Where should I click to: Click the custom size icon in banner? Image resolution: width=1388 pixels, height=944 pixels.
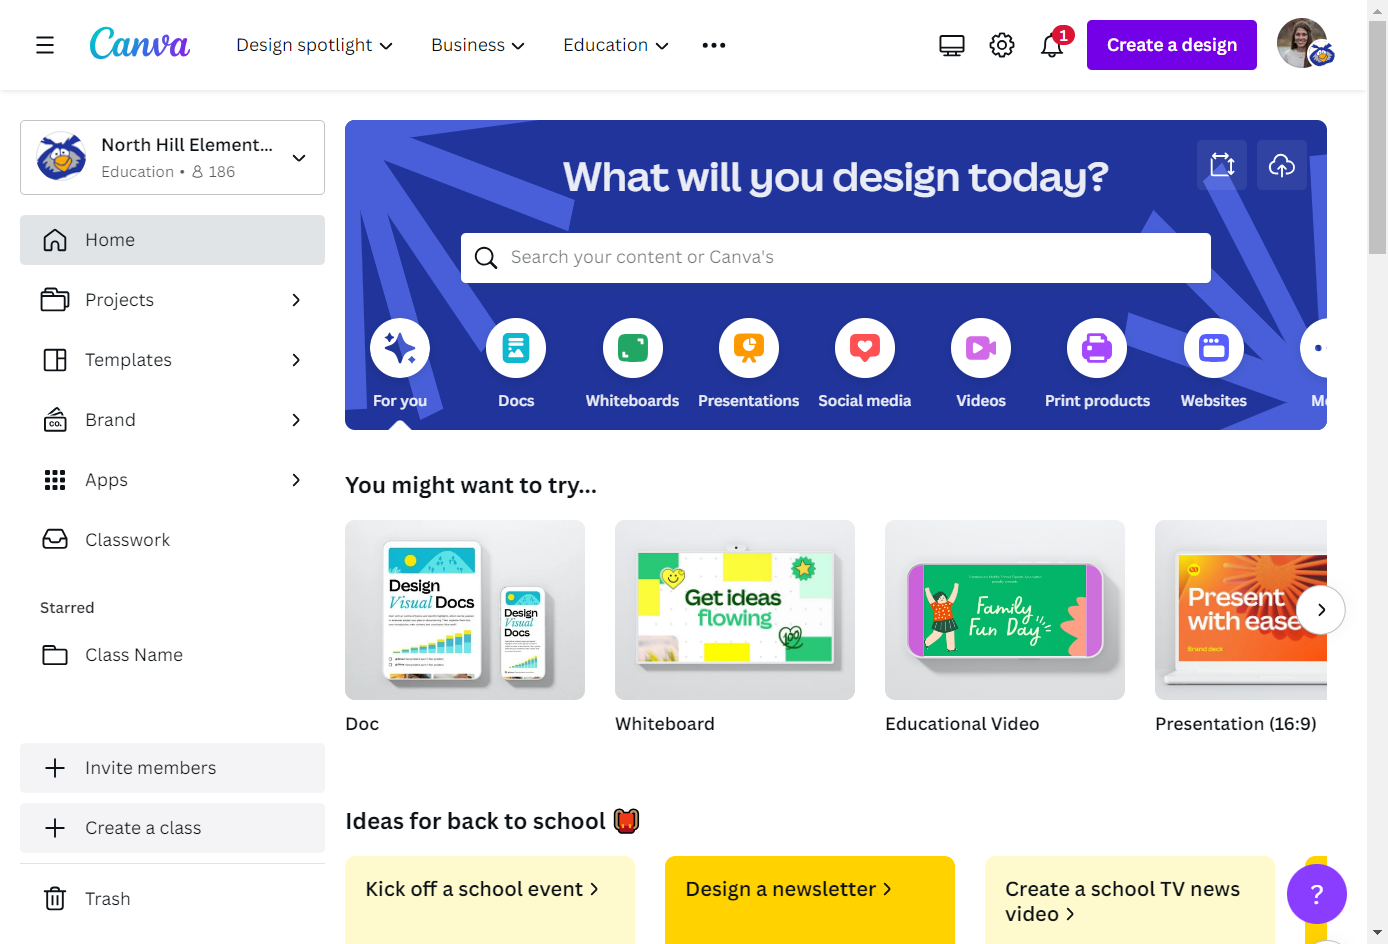(x=1222, y=165)
